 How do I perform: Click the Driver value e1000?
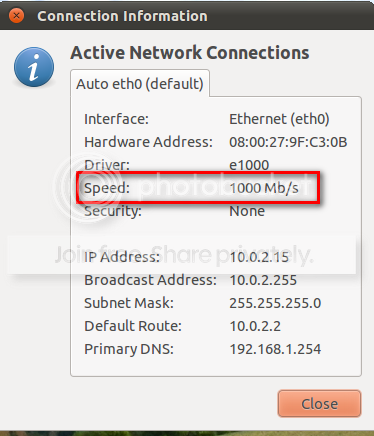(x=249, y=165)
